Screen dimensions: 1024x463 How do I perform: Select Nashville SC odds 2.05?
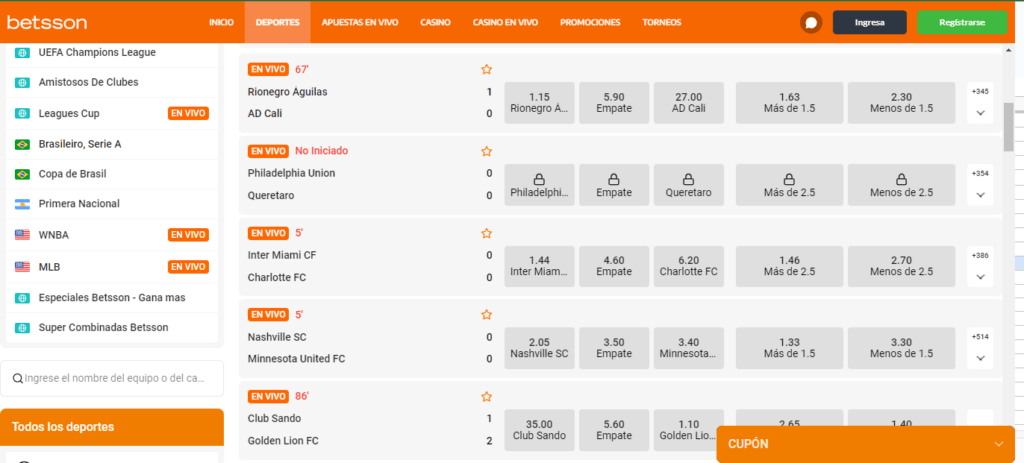pyautogui.click(x=539, y=349)
